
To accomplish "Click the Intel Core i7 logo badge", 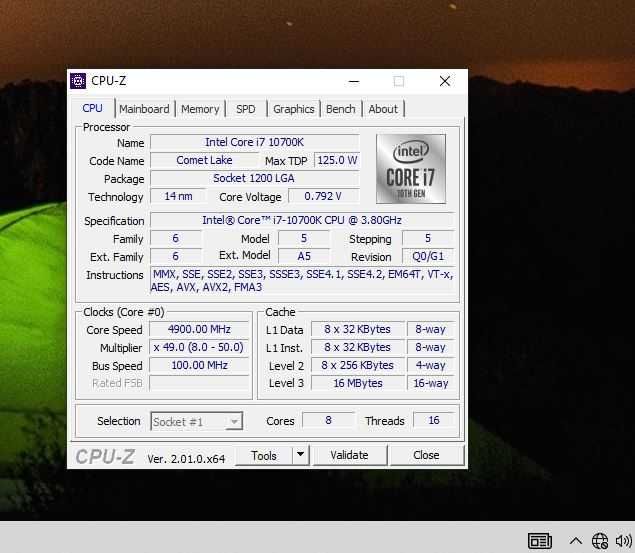I will (x=411, y=169).
